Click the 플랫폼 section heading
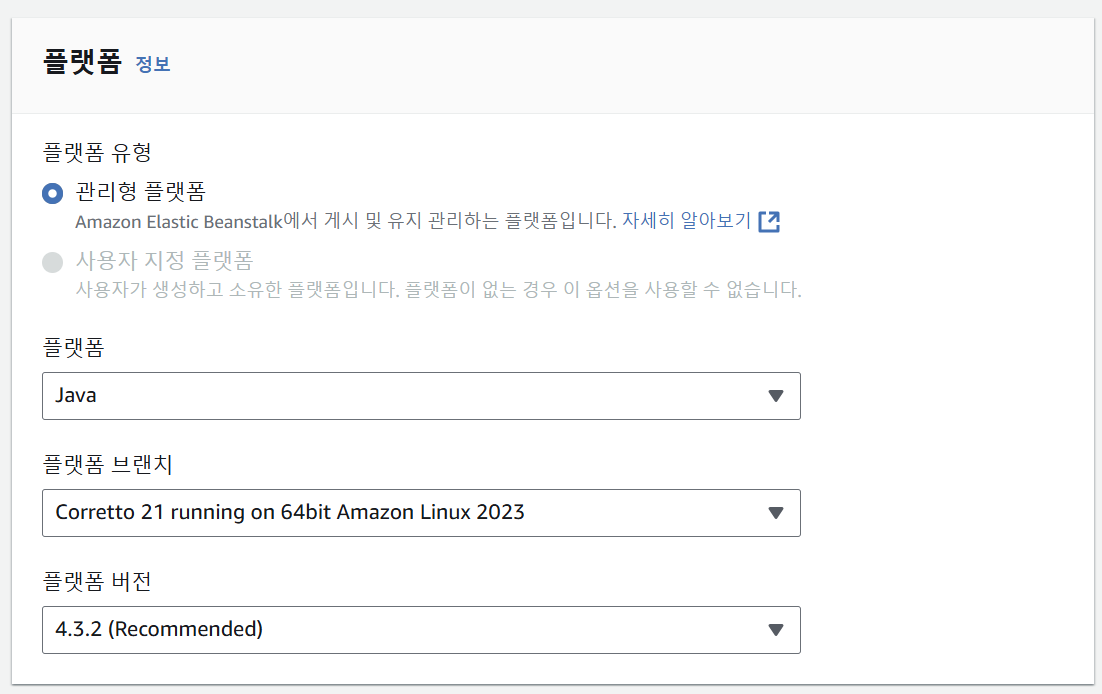 [x=82, y=62]
